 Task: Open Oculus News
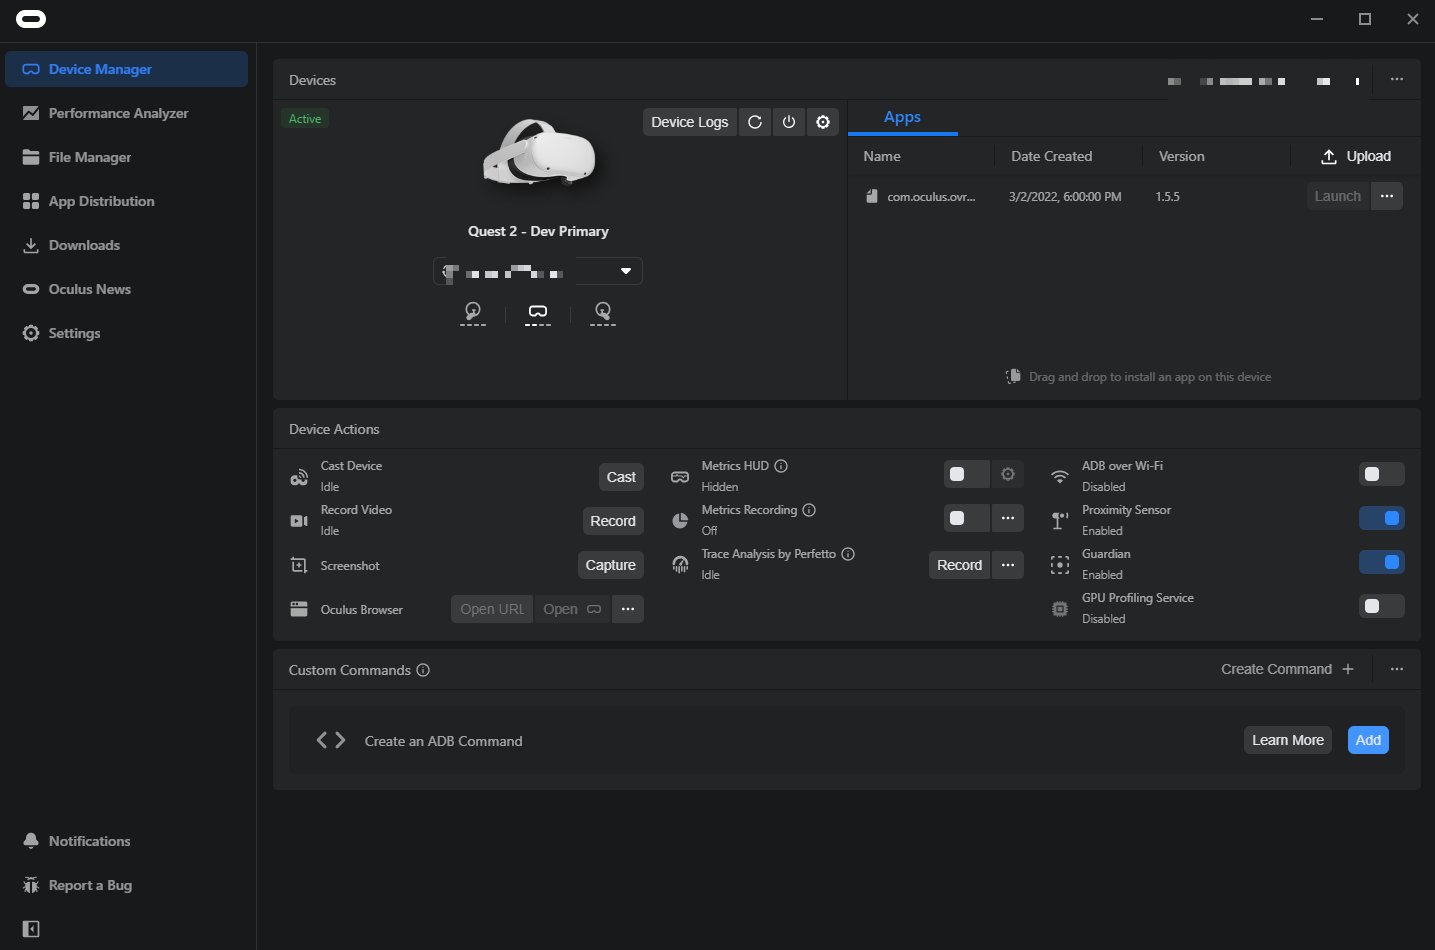coord(126,289)
